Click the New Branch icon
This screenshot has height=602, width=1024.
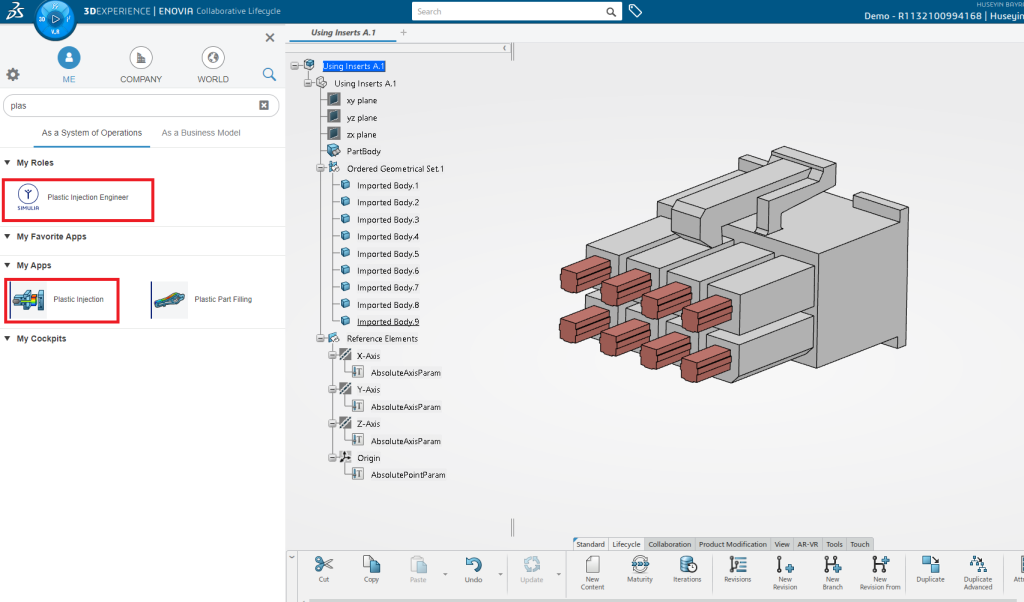[x=832, y=565]
